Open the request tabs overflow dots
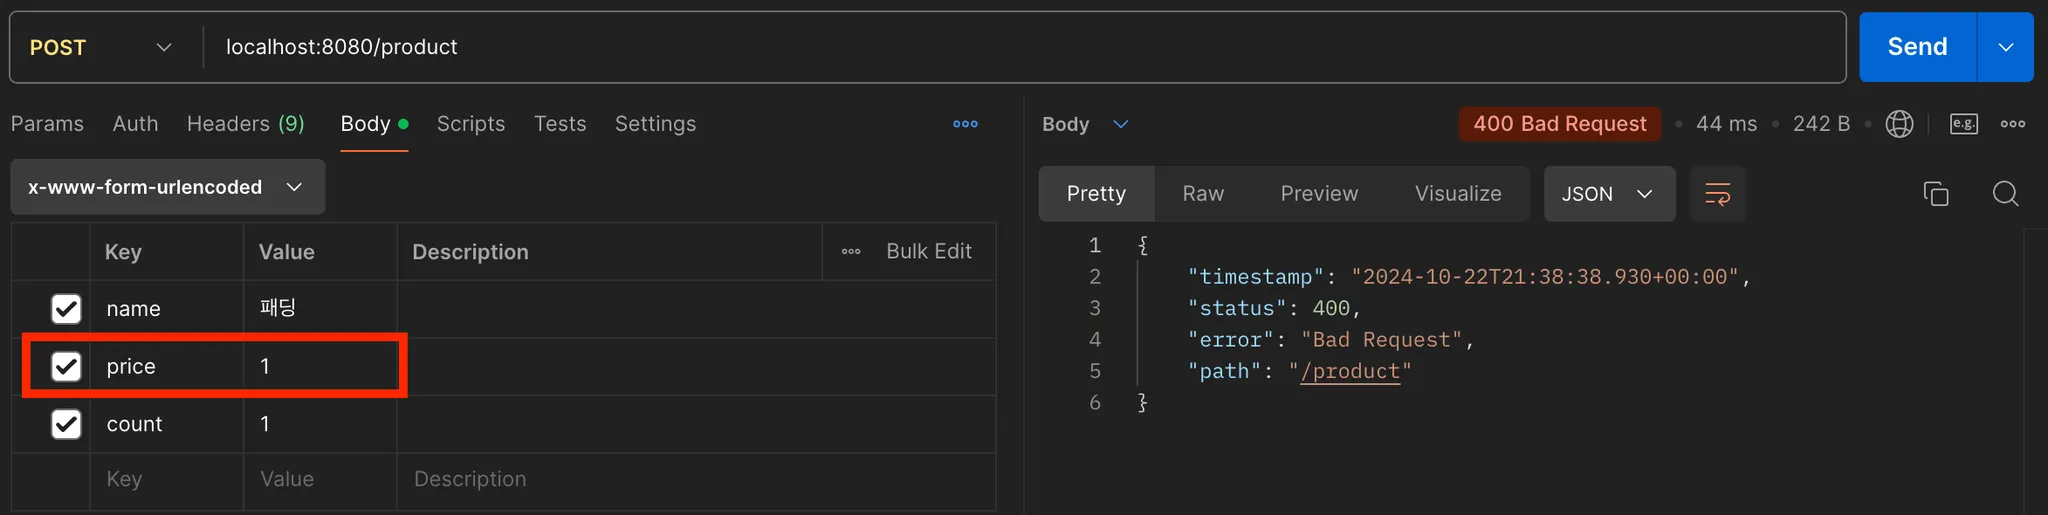Viewport: 2048px width, 515px height. pyautogui.click(x=965, y=124)
